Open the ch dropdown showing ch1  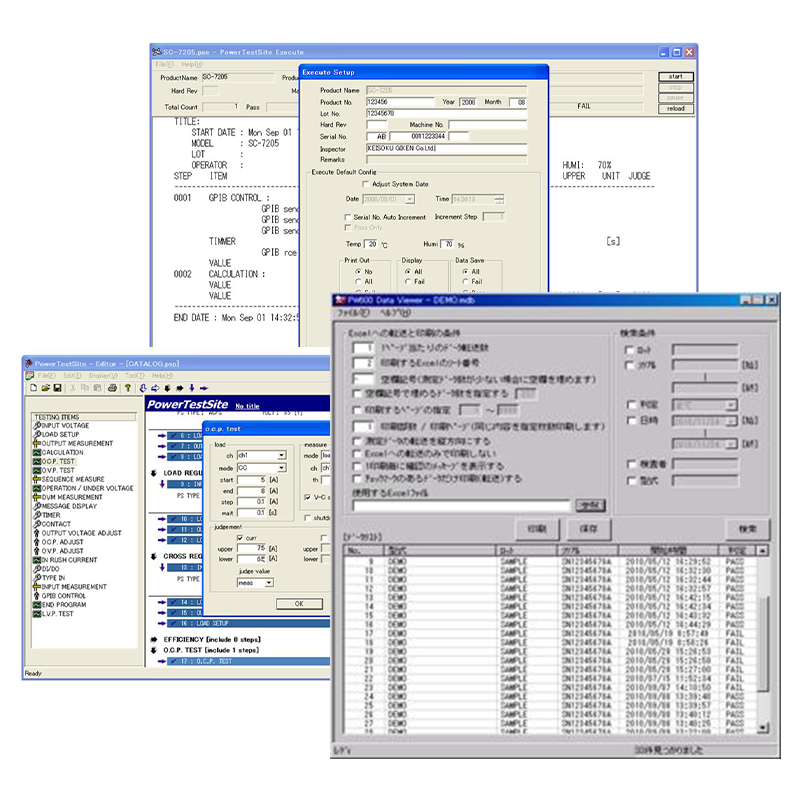(281, 456)
